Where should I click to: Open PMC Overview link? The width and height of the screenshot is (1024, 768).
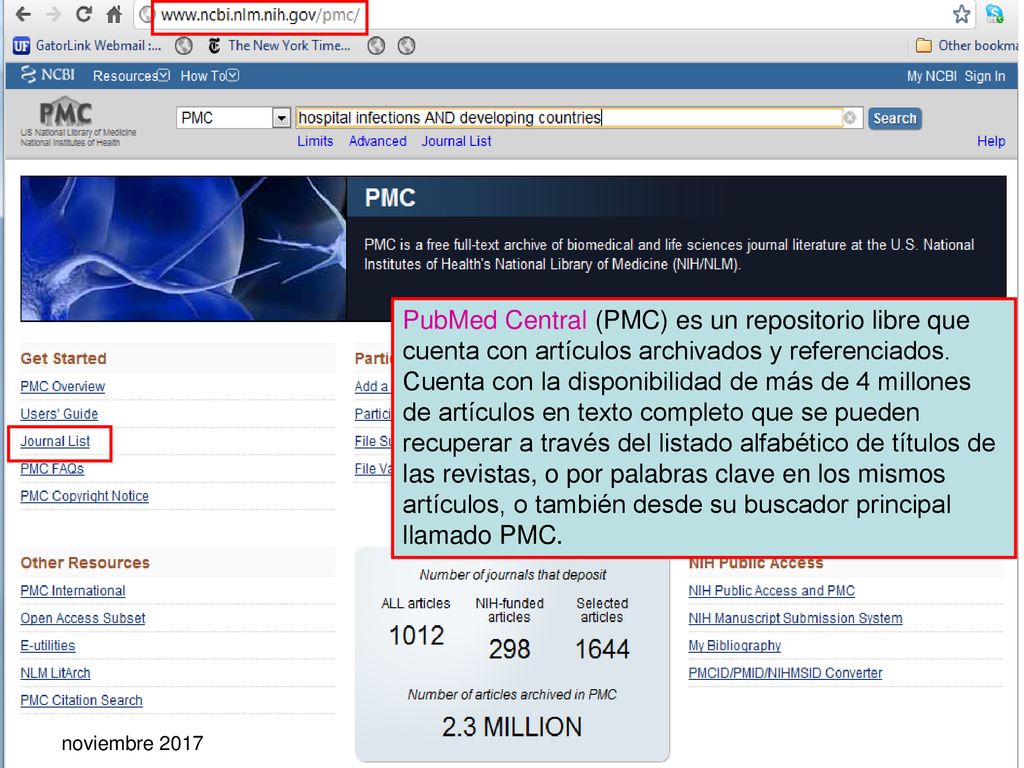[x=63, y=387]
